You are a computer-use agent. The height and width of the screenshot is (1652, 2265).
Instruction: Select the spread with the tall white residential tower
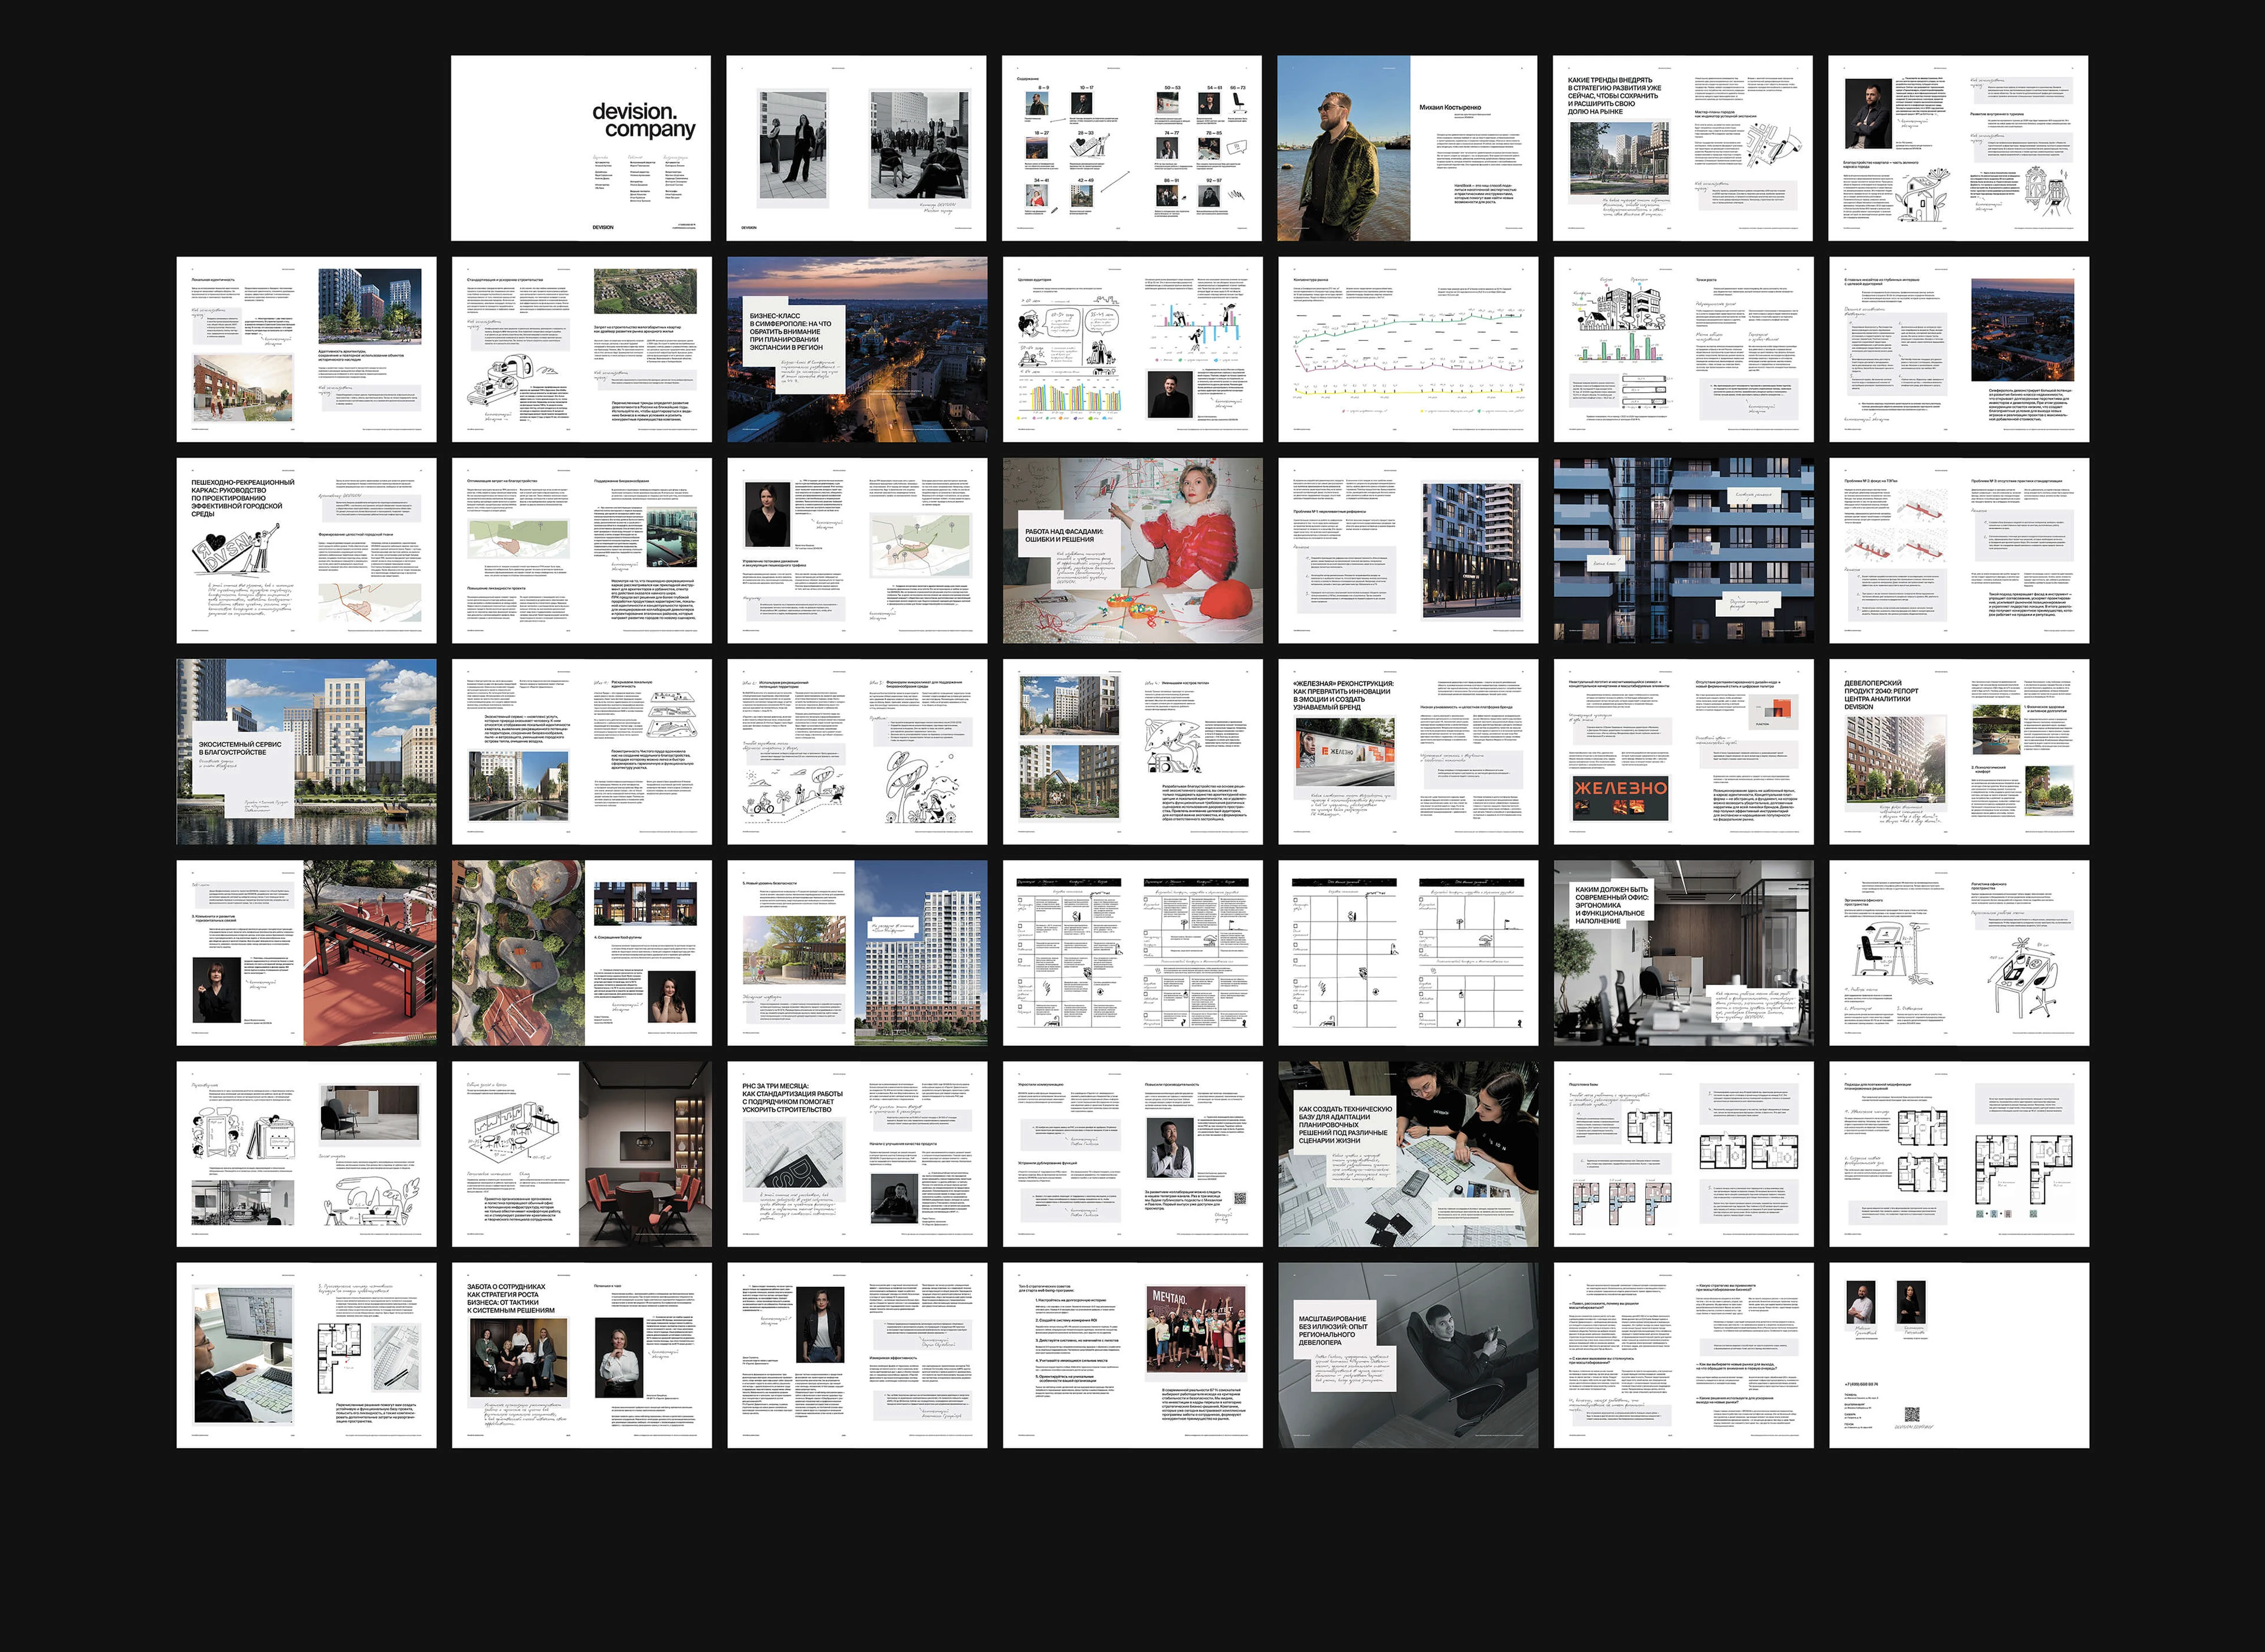[857, 953]
